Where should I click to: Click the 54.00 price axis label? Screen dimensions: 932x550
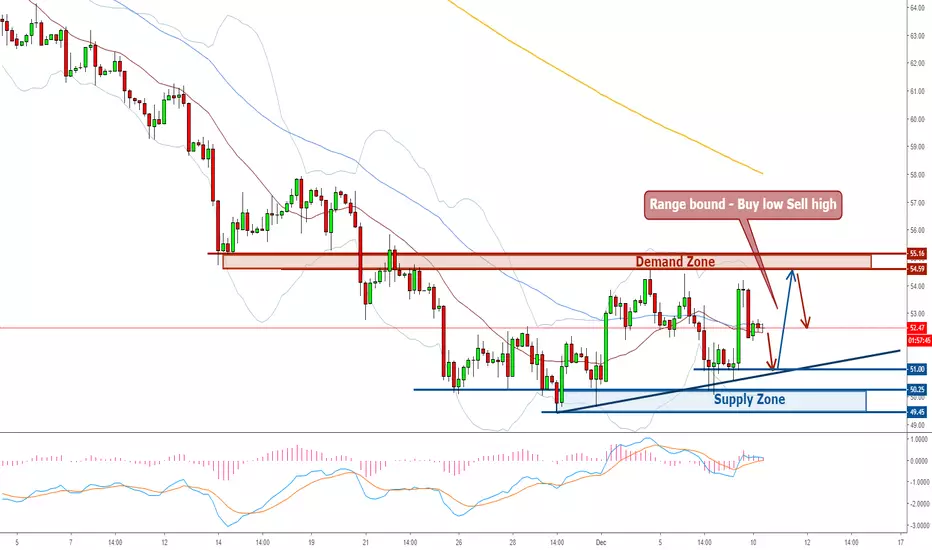[917, 286]
